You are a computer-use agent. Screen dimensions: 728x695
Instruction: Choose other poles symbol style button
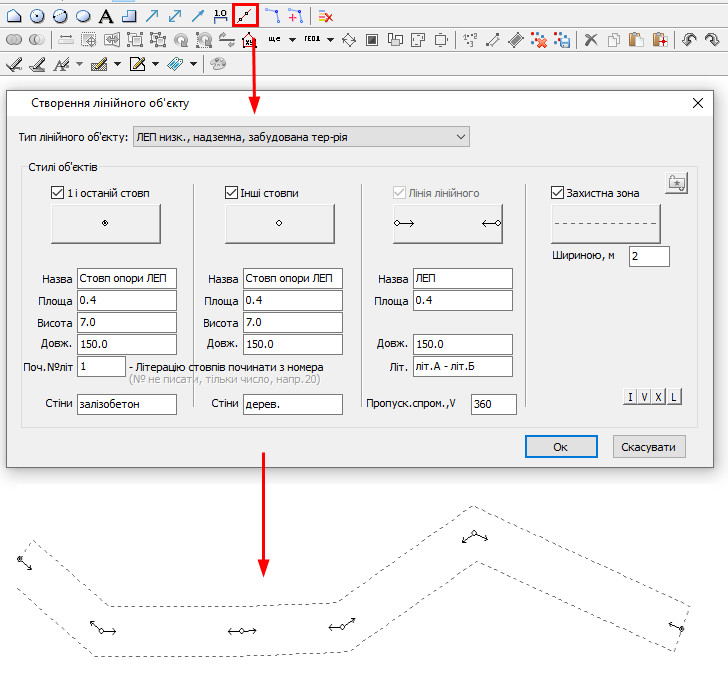[x=280, y=223]
